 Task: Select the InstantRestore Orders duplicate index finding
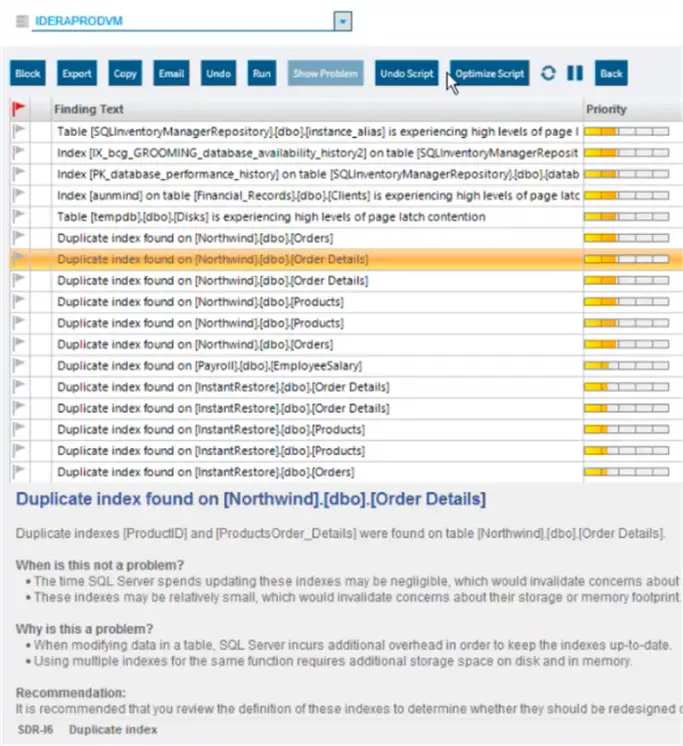point(205,472)
